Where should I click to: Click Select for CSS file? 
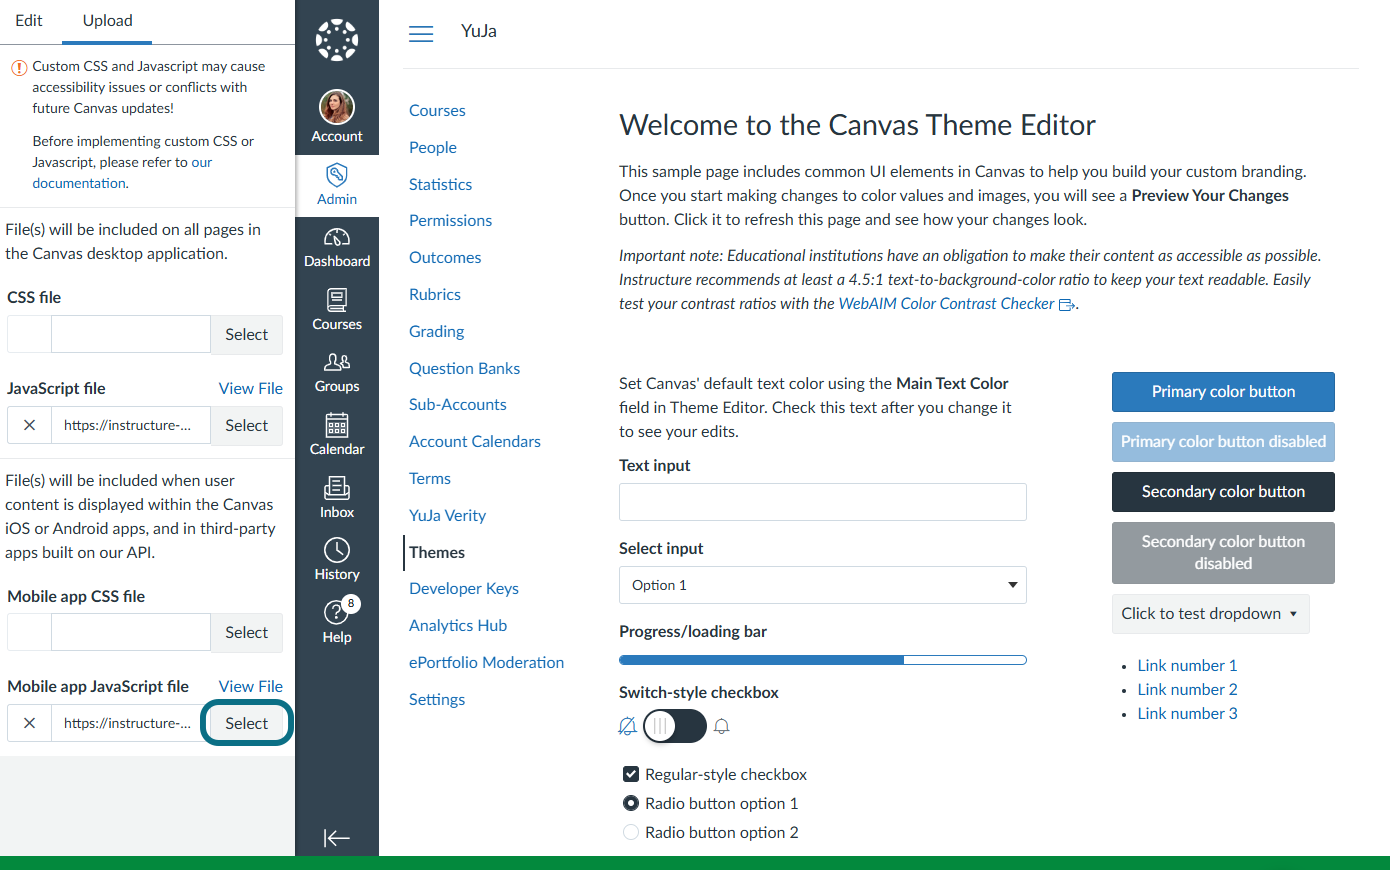click(247, 334)
